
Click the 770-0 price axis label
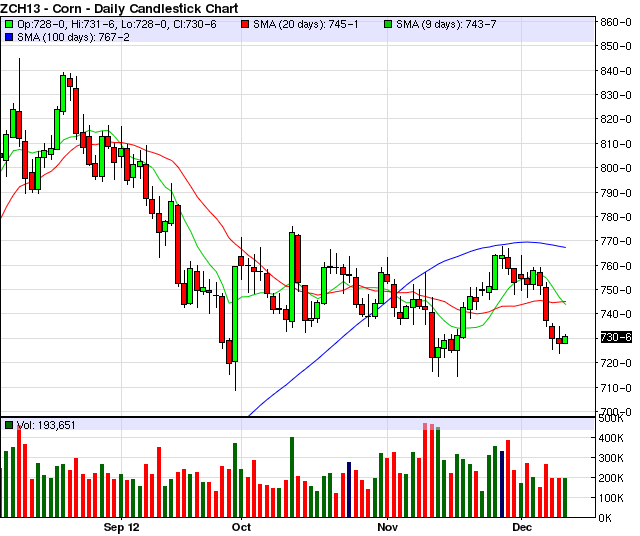coord(616,241)
